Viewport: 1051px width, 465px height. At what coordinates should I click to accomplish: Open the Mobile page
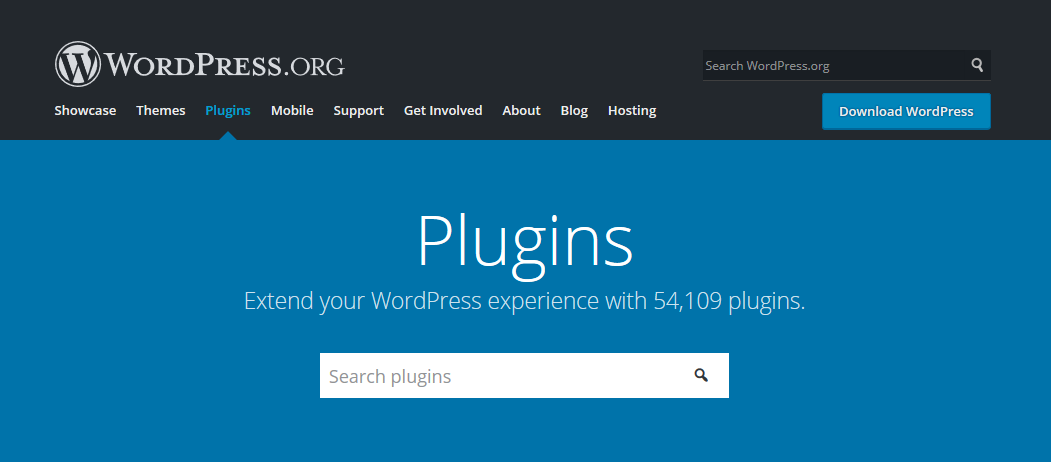(x=292, y=111)
